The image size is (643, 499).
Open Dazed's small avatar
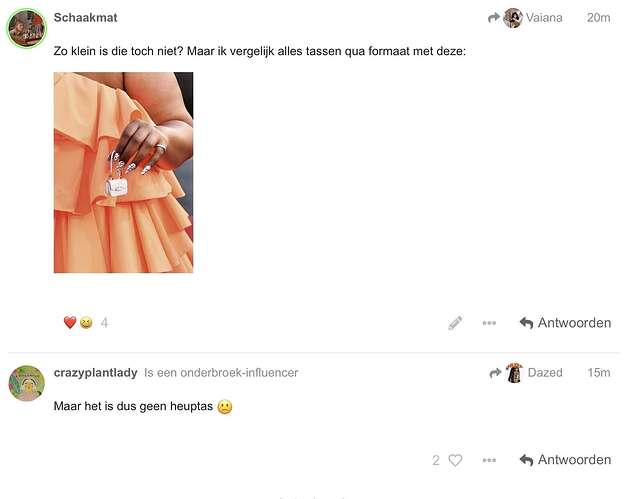coord(514,373)
